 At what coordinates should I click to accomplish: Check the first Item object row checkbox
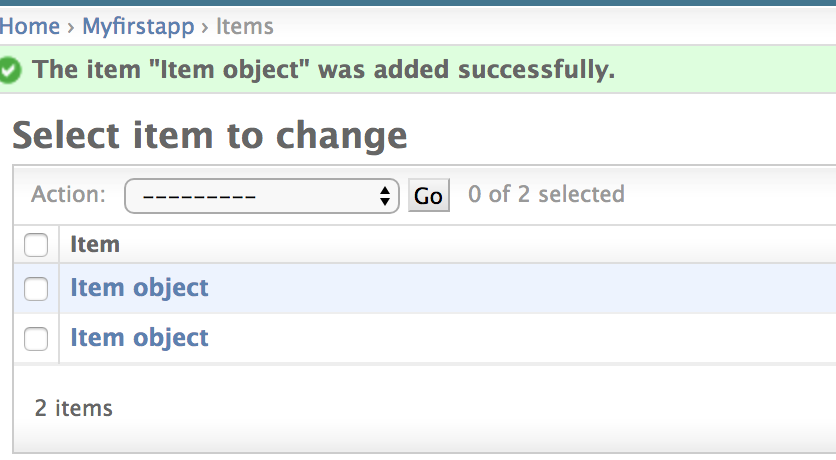point(36,289)
